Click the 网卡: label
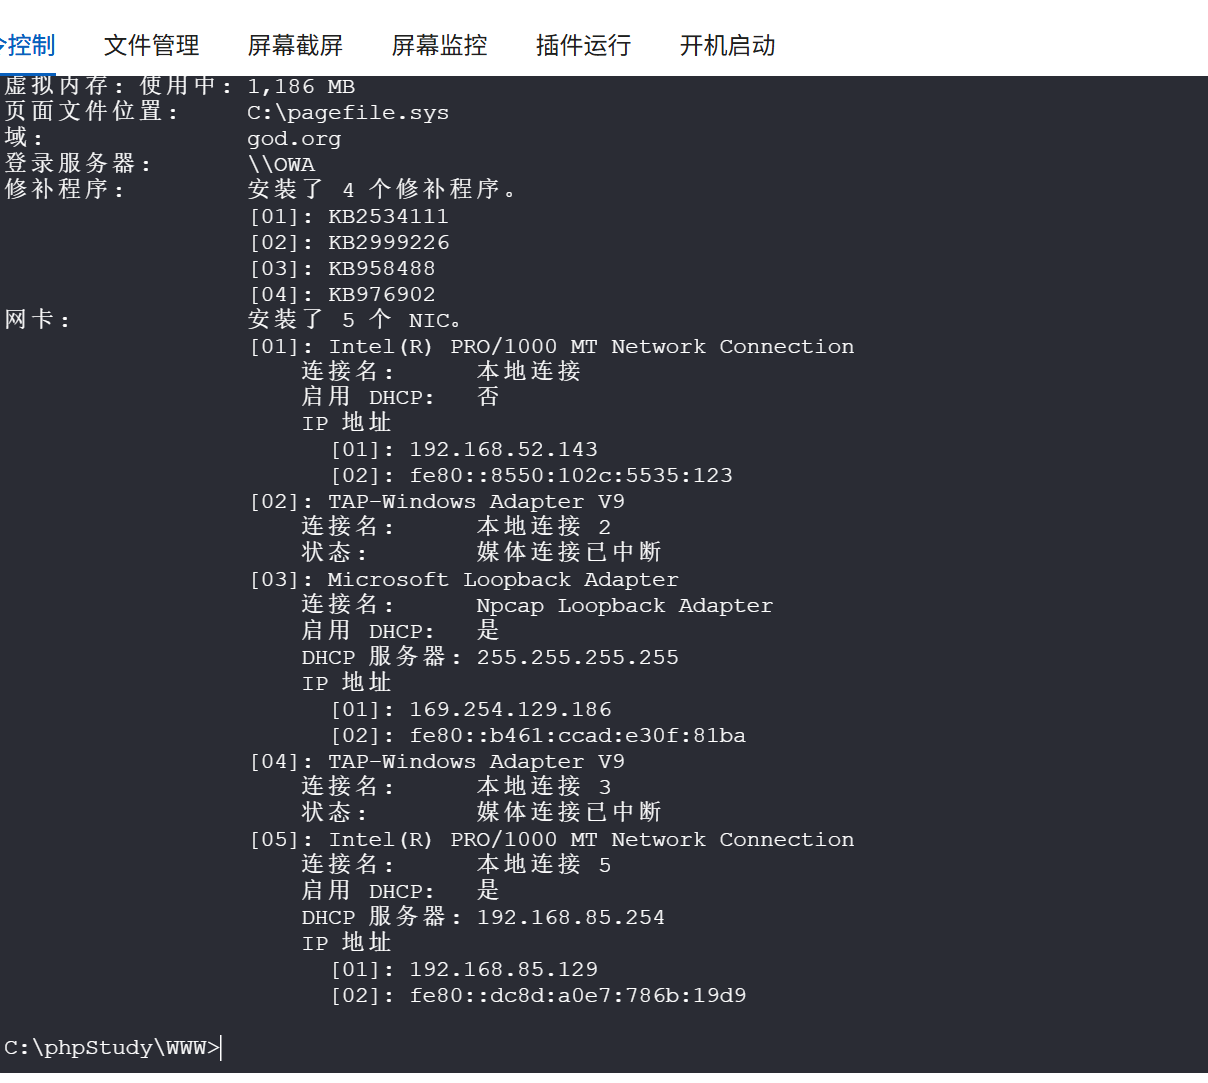This screenshot has height=1083, width=1208. 37,320
